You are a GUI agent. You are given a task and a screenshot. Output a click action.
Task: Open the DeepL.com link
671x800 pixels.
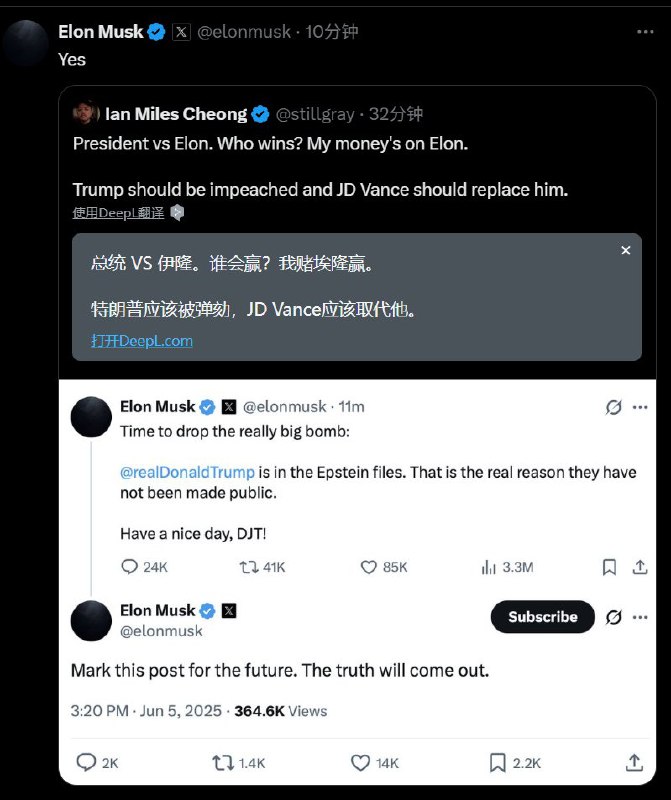coord(142,341)
